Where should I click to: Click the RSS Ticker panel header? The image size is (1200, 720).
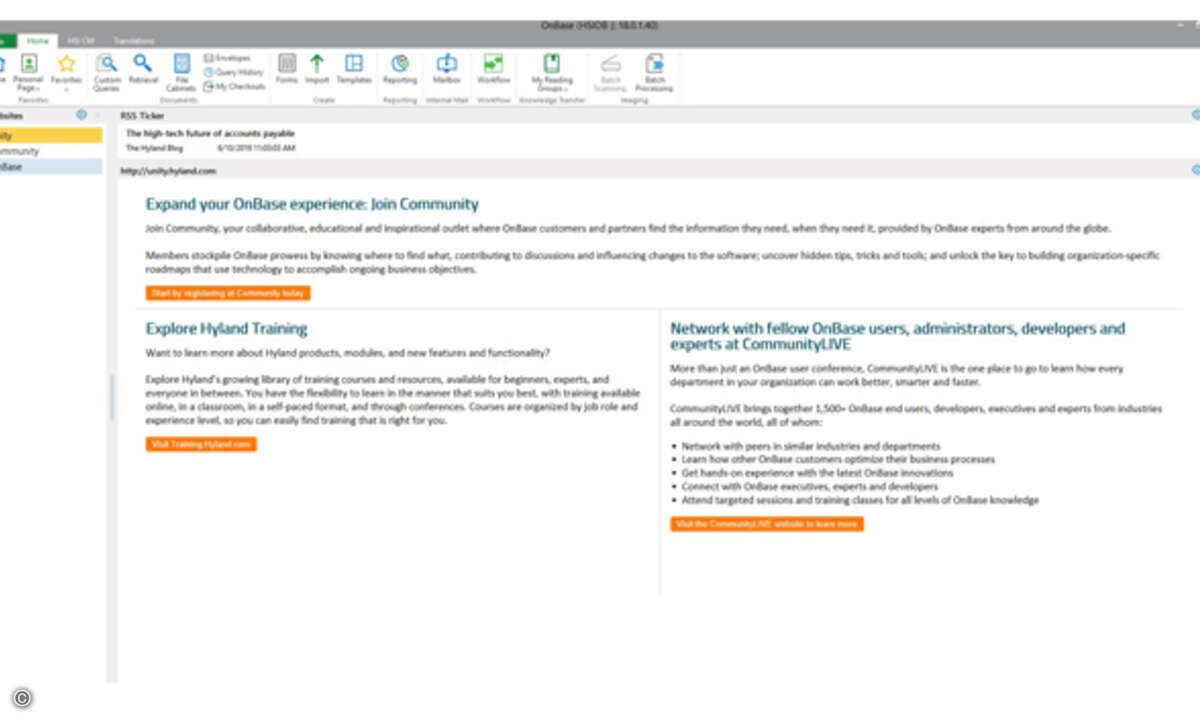coord(143,116)
